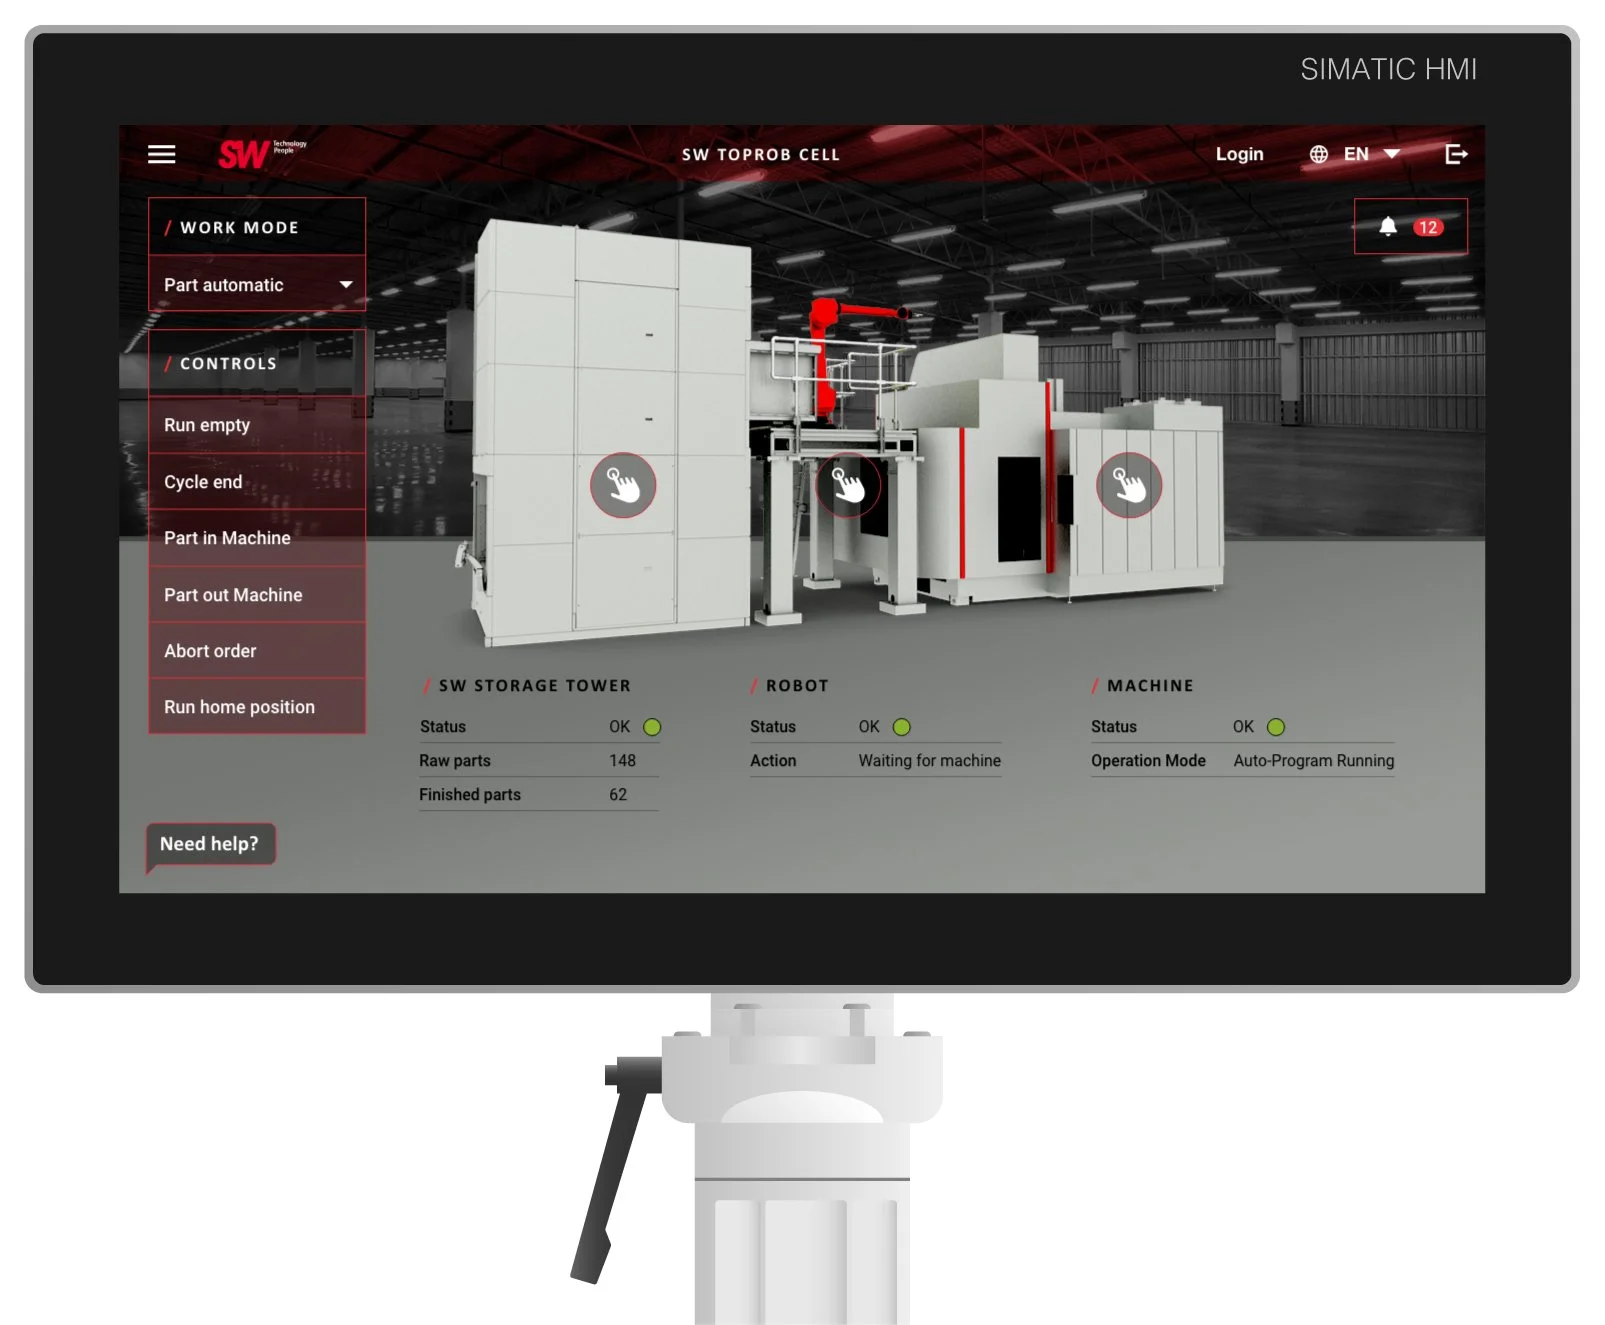Click the Raw parts value 148
1605x1325 pixels.
(x=622, y=761)
